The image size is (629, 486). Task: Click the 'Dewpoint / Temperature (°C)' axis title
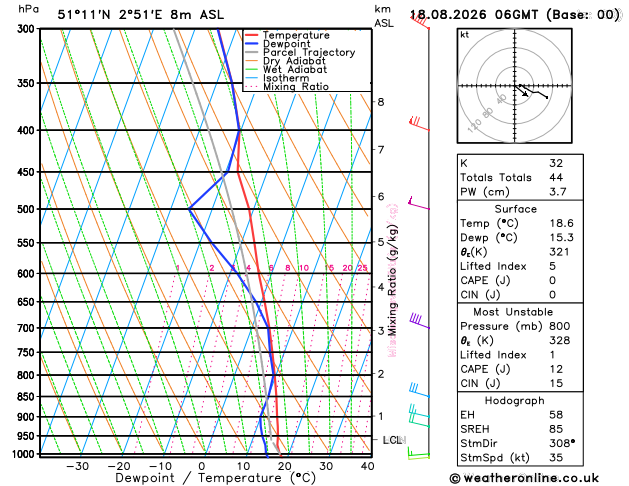[x=216, y=478]
